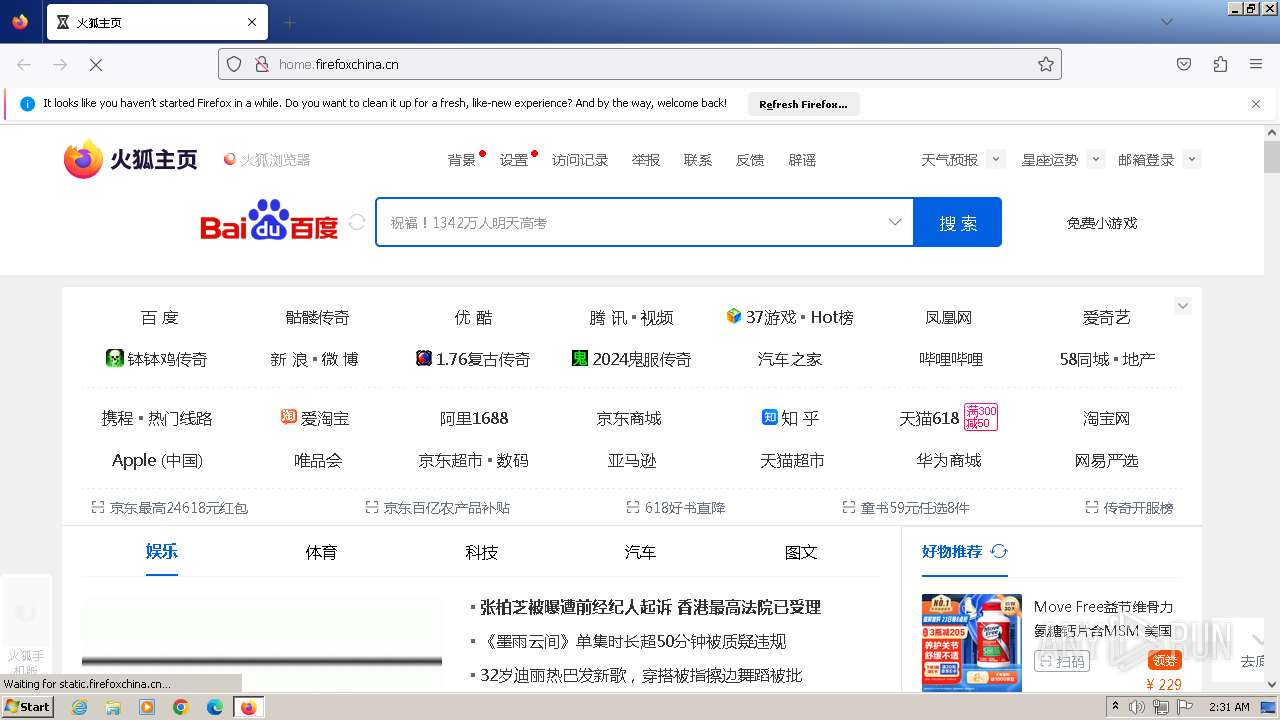Viewport: 1280px width, 720px height.
Task: Click Internet Explorer icon in taskbar
Action: 79,707
